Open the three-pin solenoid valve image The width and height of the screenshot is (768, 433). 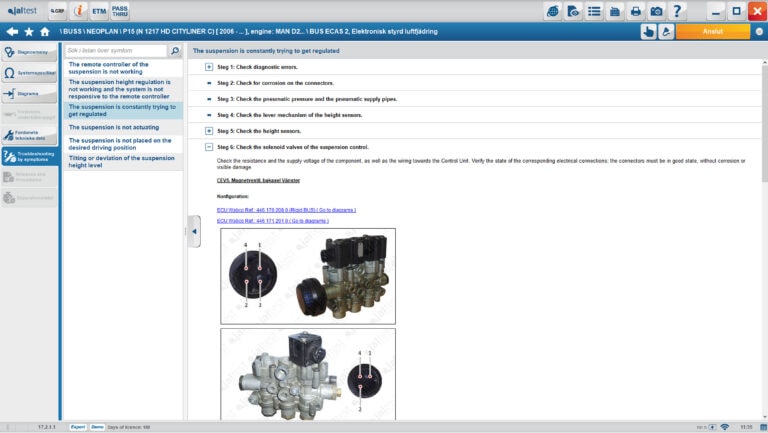click(x=308, y=374)
